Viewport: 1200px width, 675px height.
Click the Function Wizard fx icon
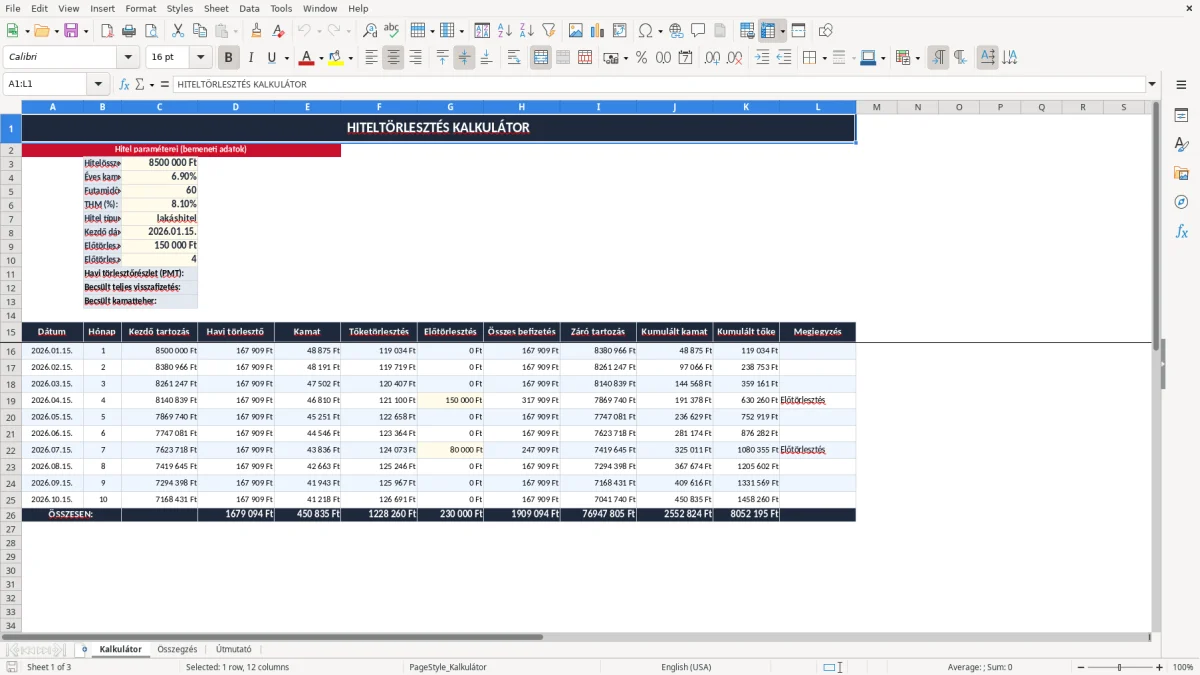coord(124,84)
